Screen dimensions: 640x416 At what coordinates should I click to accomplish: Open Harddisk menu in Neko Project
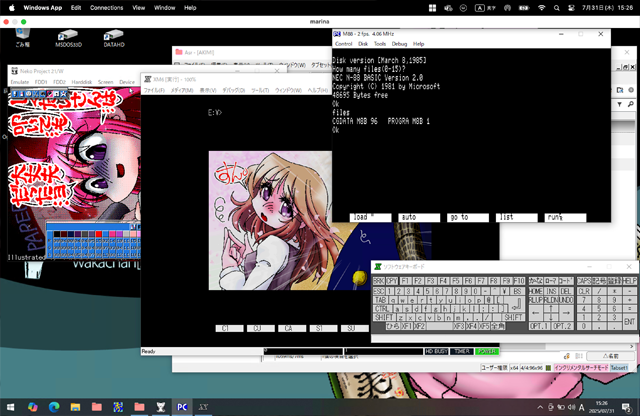[x=82, y=82]
